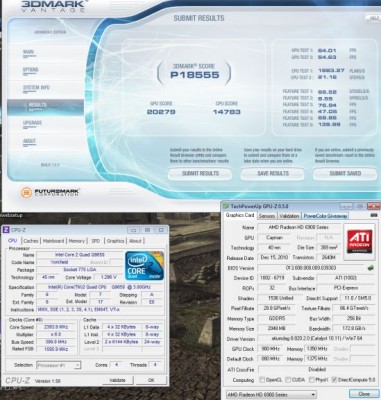
Task: Open the SPD tab in CPU-Z
Action: pyautogui.click(x=96, y=241)
